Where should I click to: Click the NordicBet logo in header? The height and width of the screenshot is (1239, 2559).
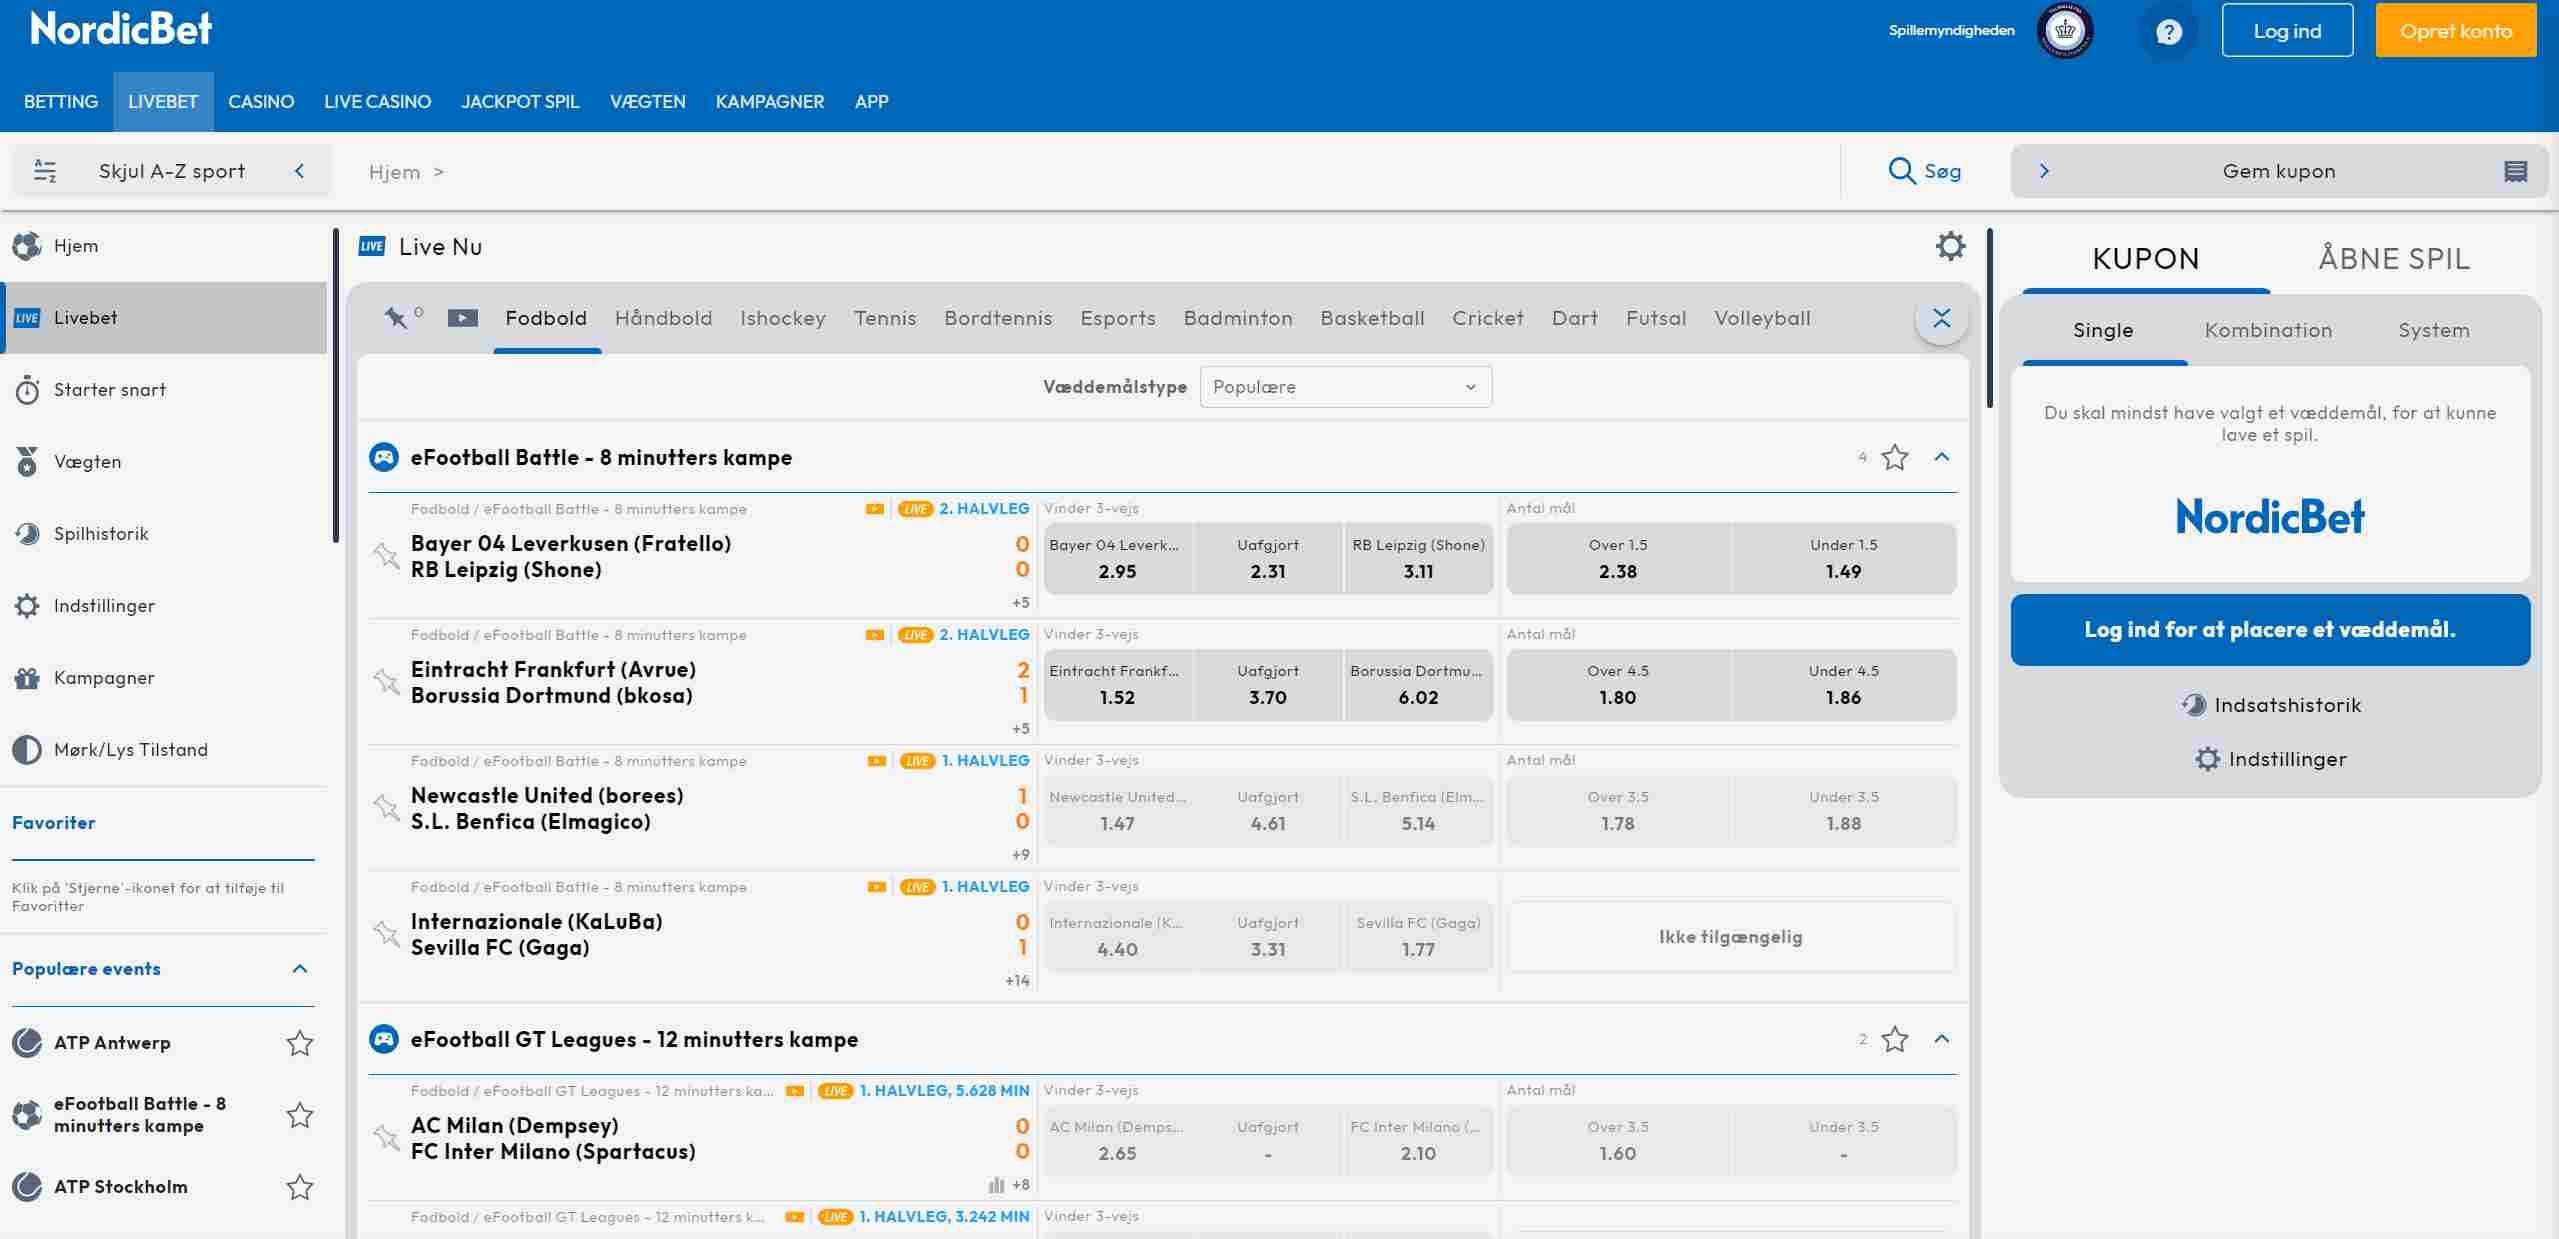coord(121,29)
